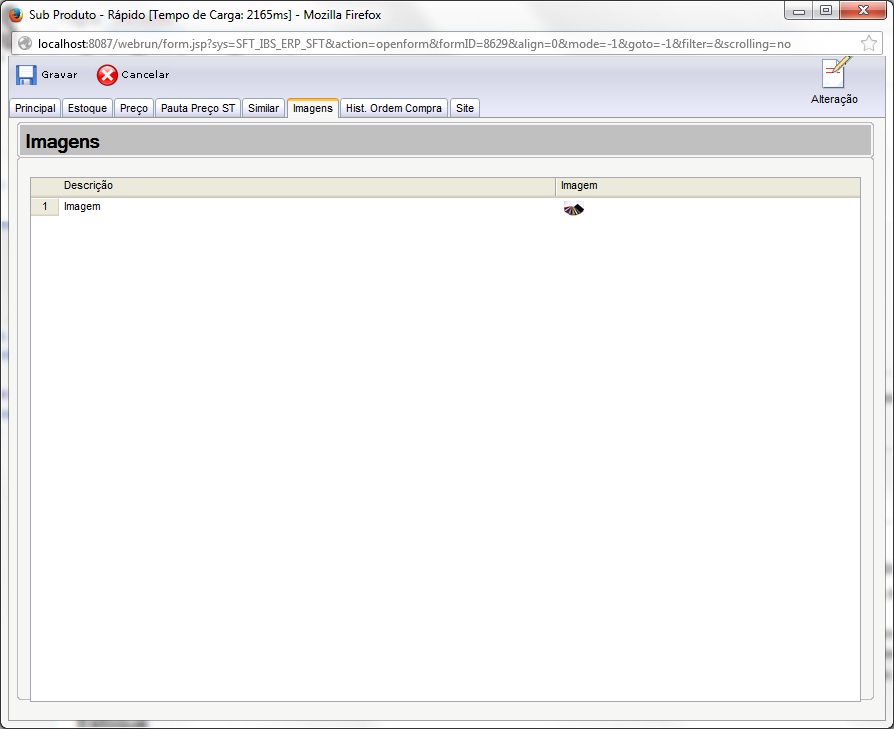The width and height of the screenshot is (894, 729).
Task: Switch to the Estoque tab
Action: (x=87, y=108)
